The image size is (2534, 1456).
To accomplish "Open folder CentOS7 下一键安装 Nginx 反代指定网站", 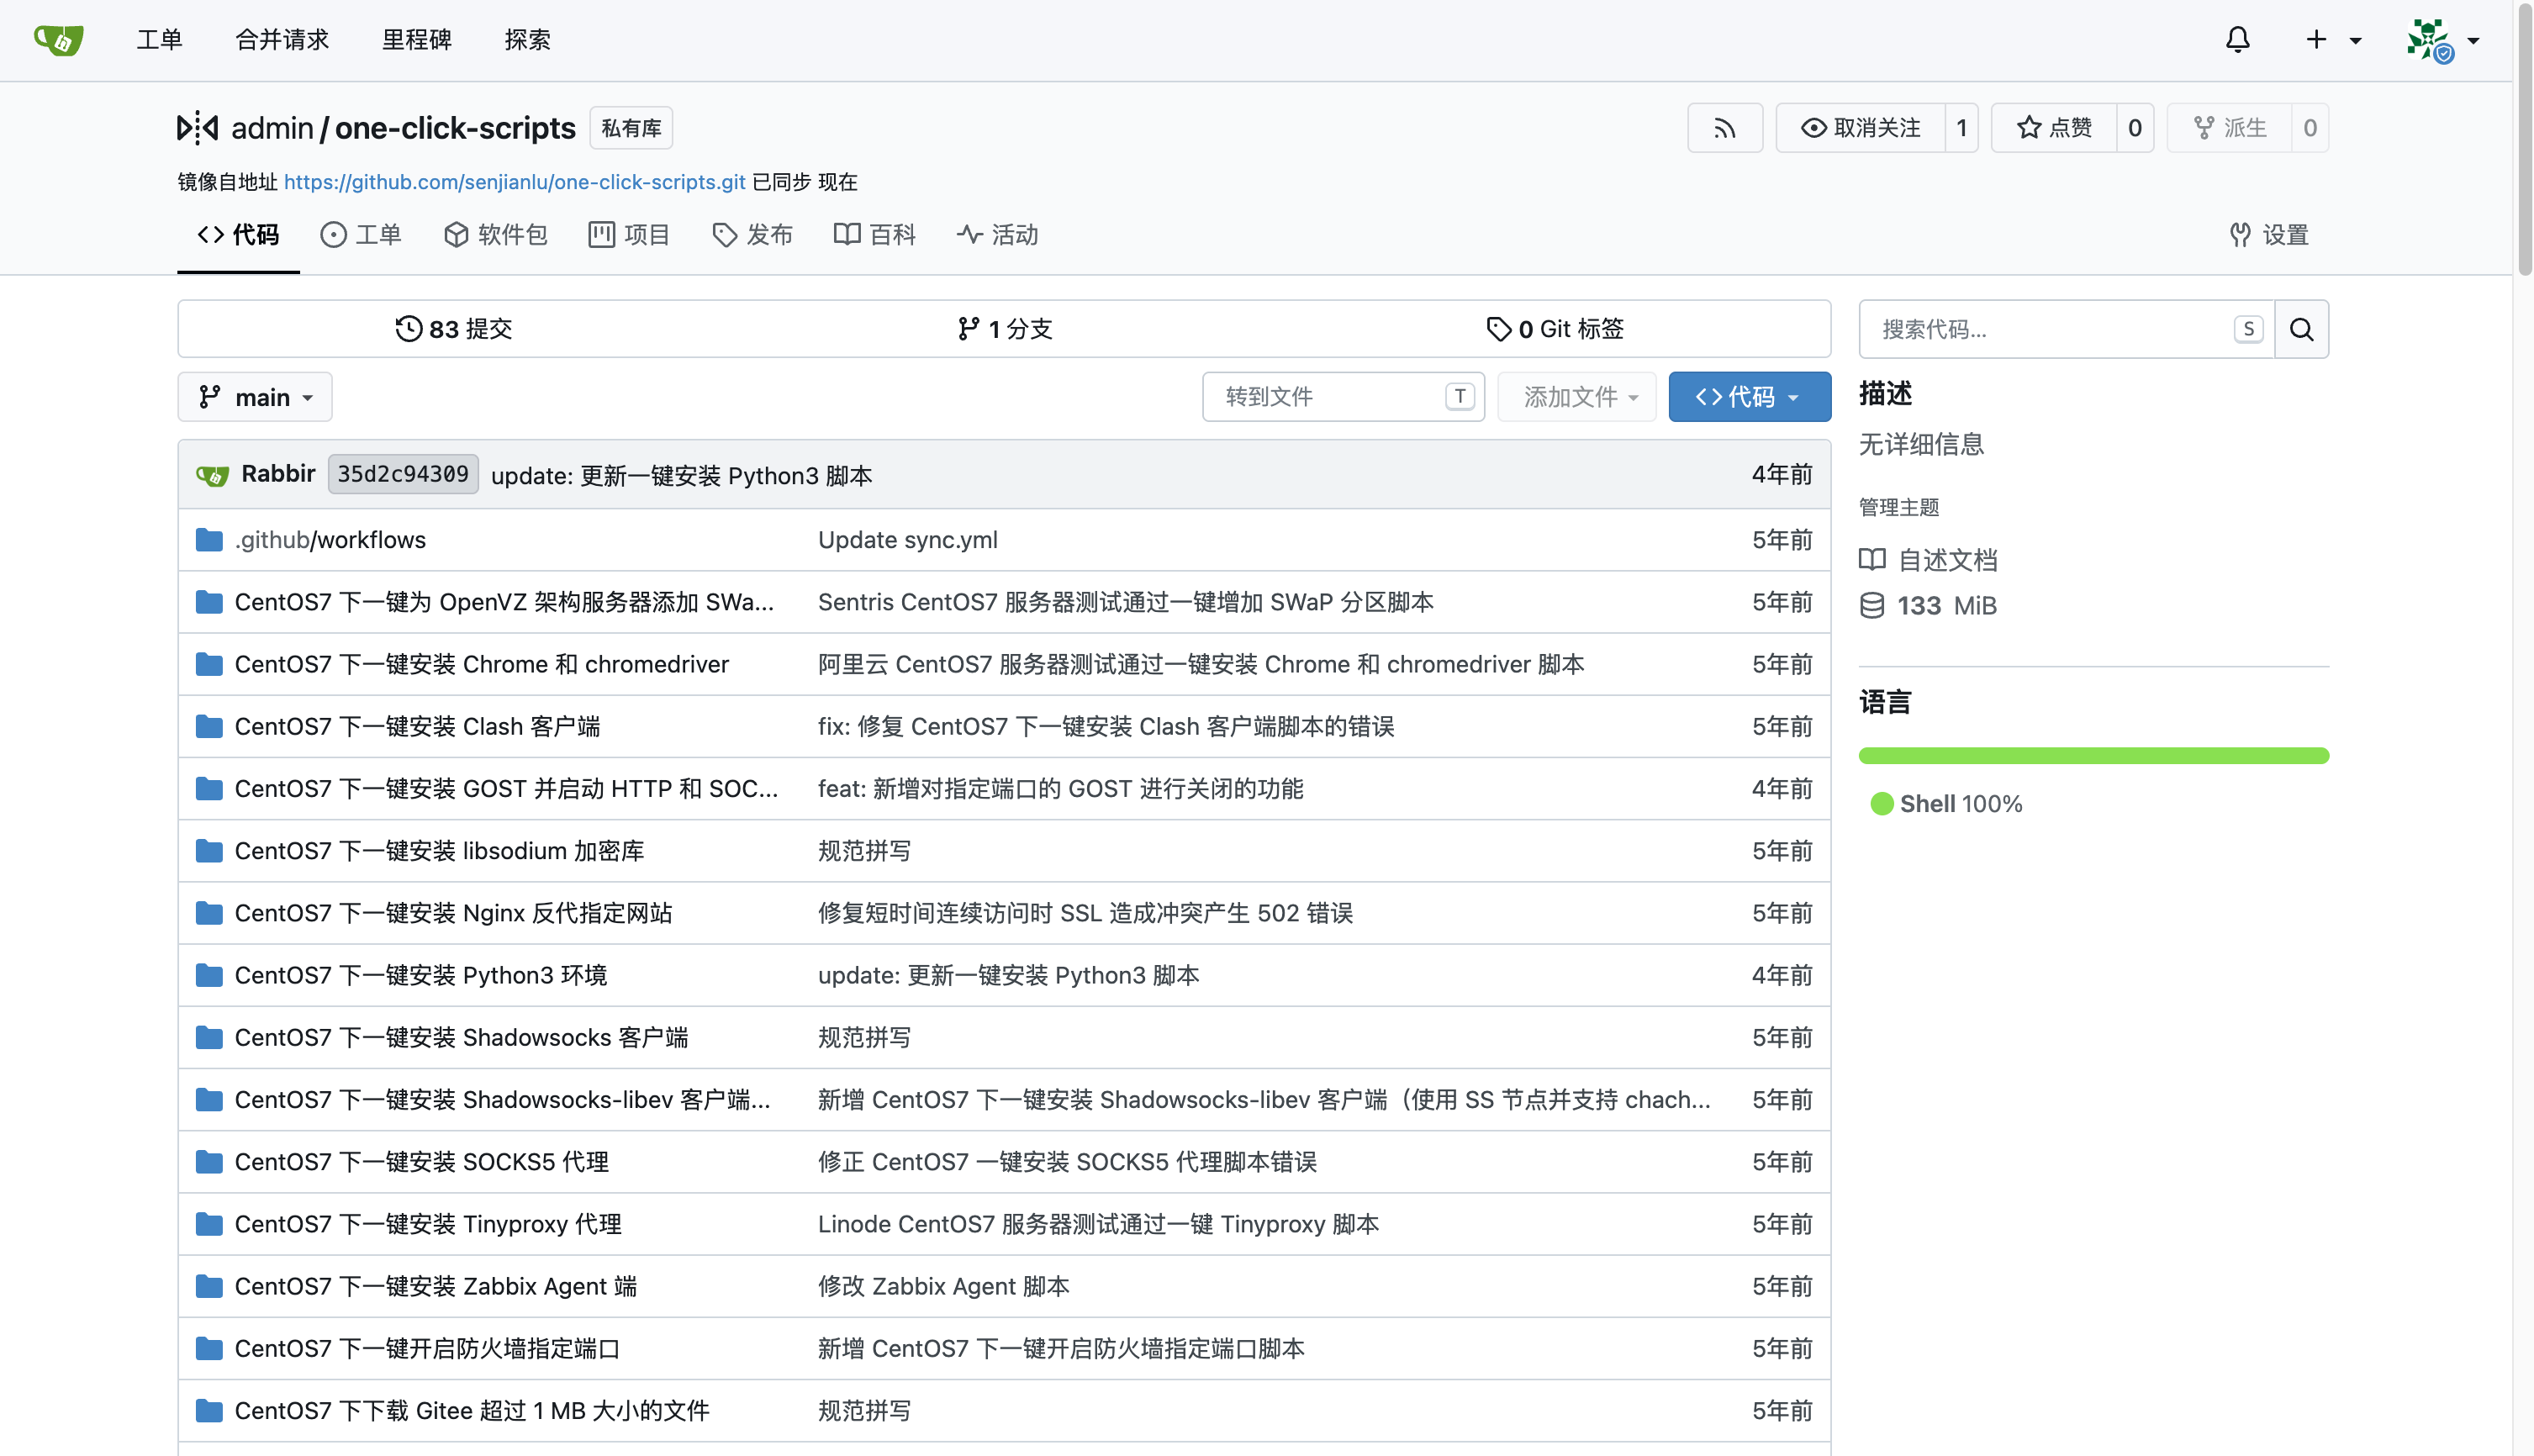I will (x=454, y=913).
